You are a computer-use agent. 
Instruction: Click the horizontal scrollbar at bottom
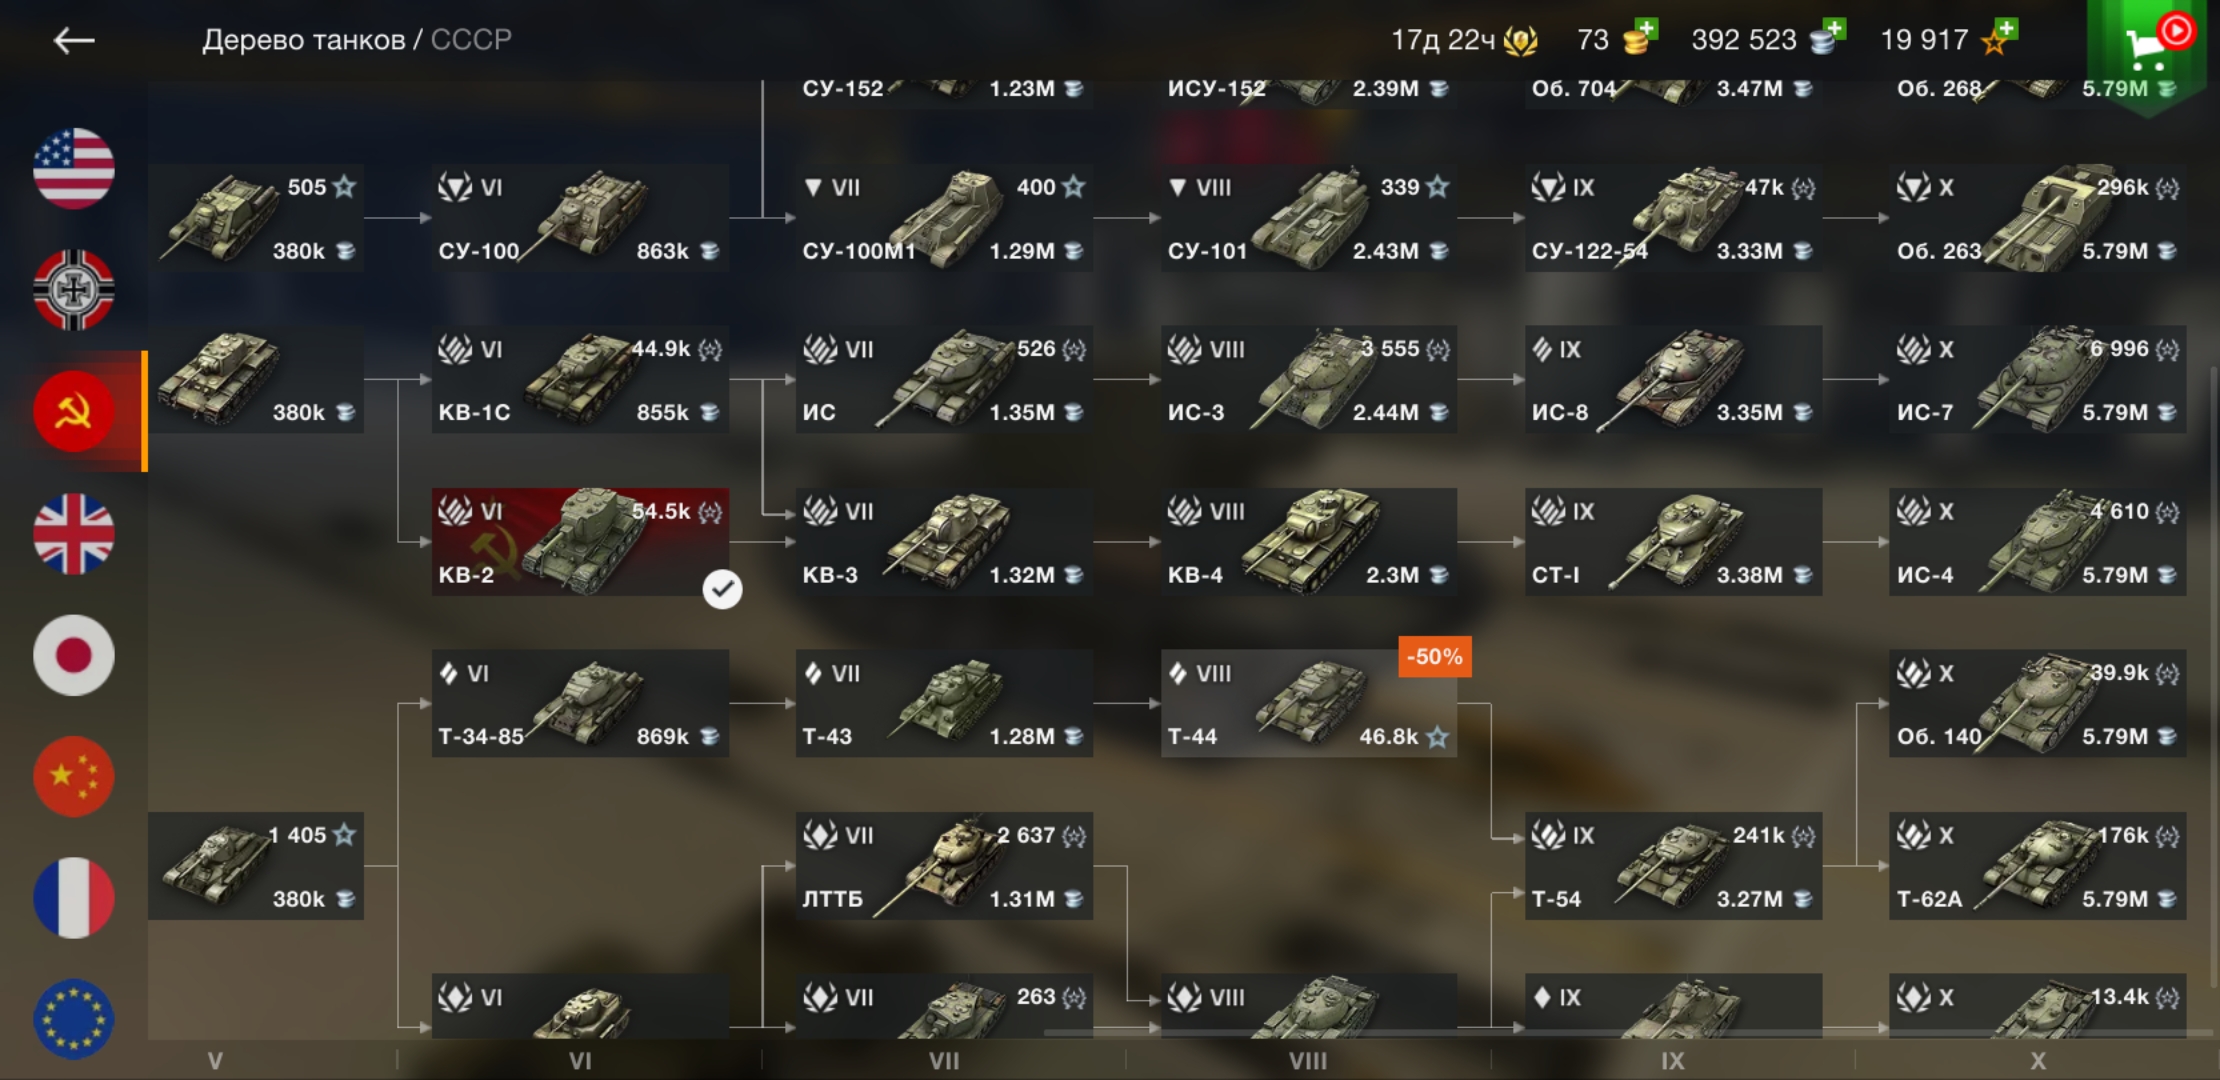click(1628, 1031)
